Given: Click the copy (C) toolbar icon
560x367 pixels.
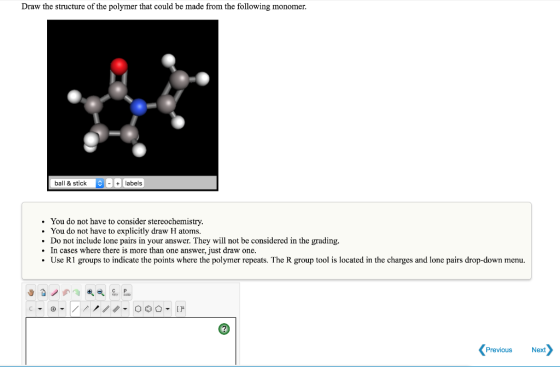Looking at the screenshot, I should (114, 292).
